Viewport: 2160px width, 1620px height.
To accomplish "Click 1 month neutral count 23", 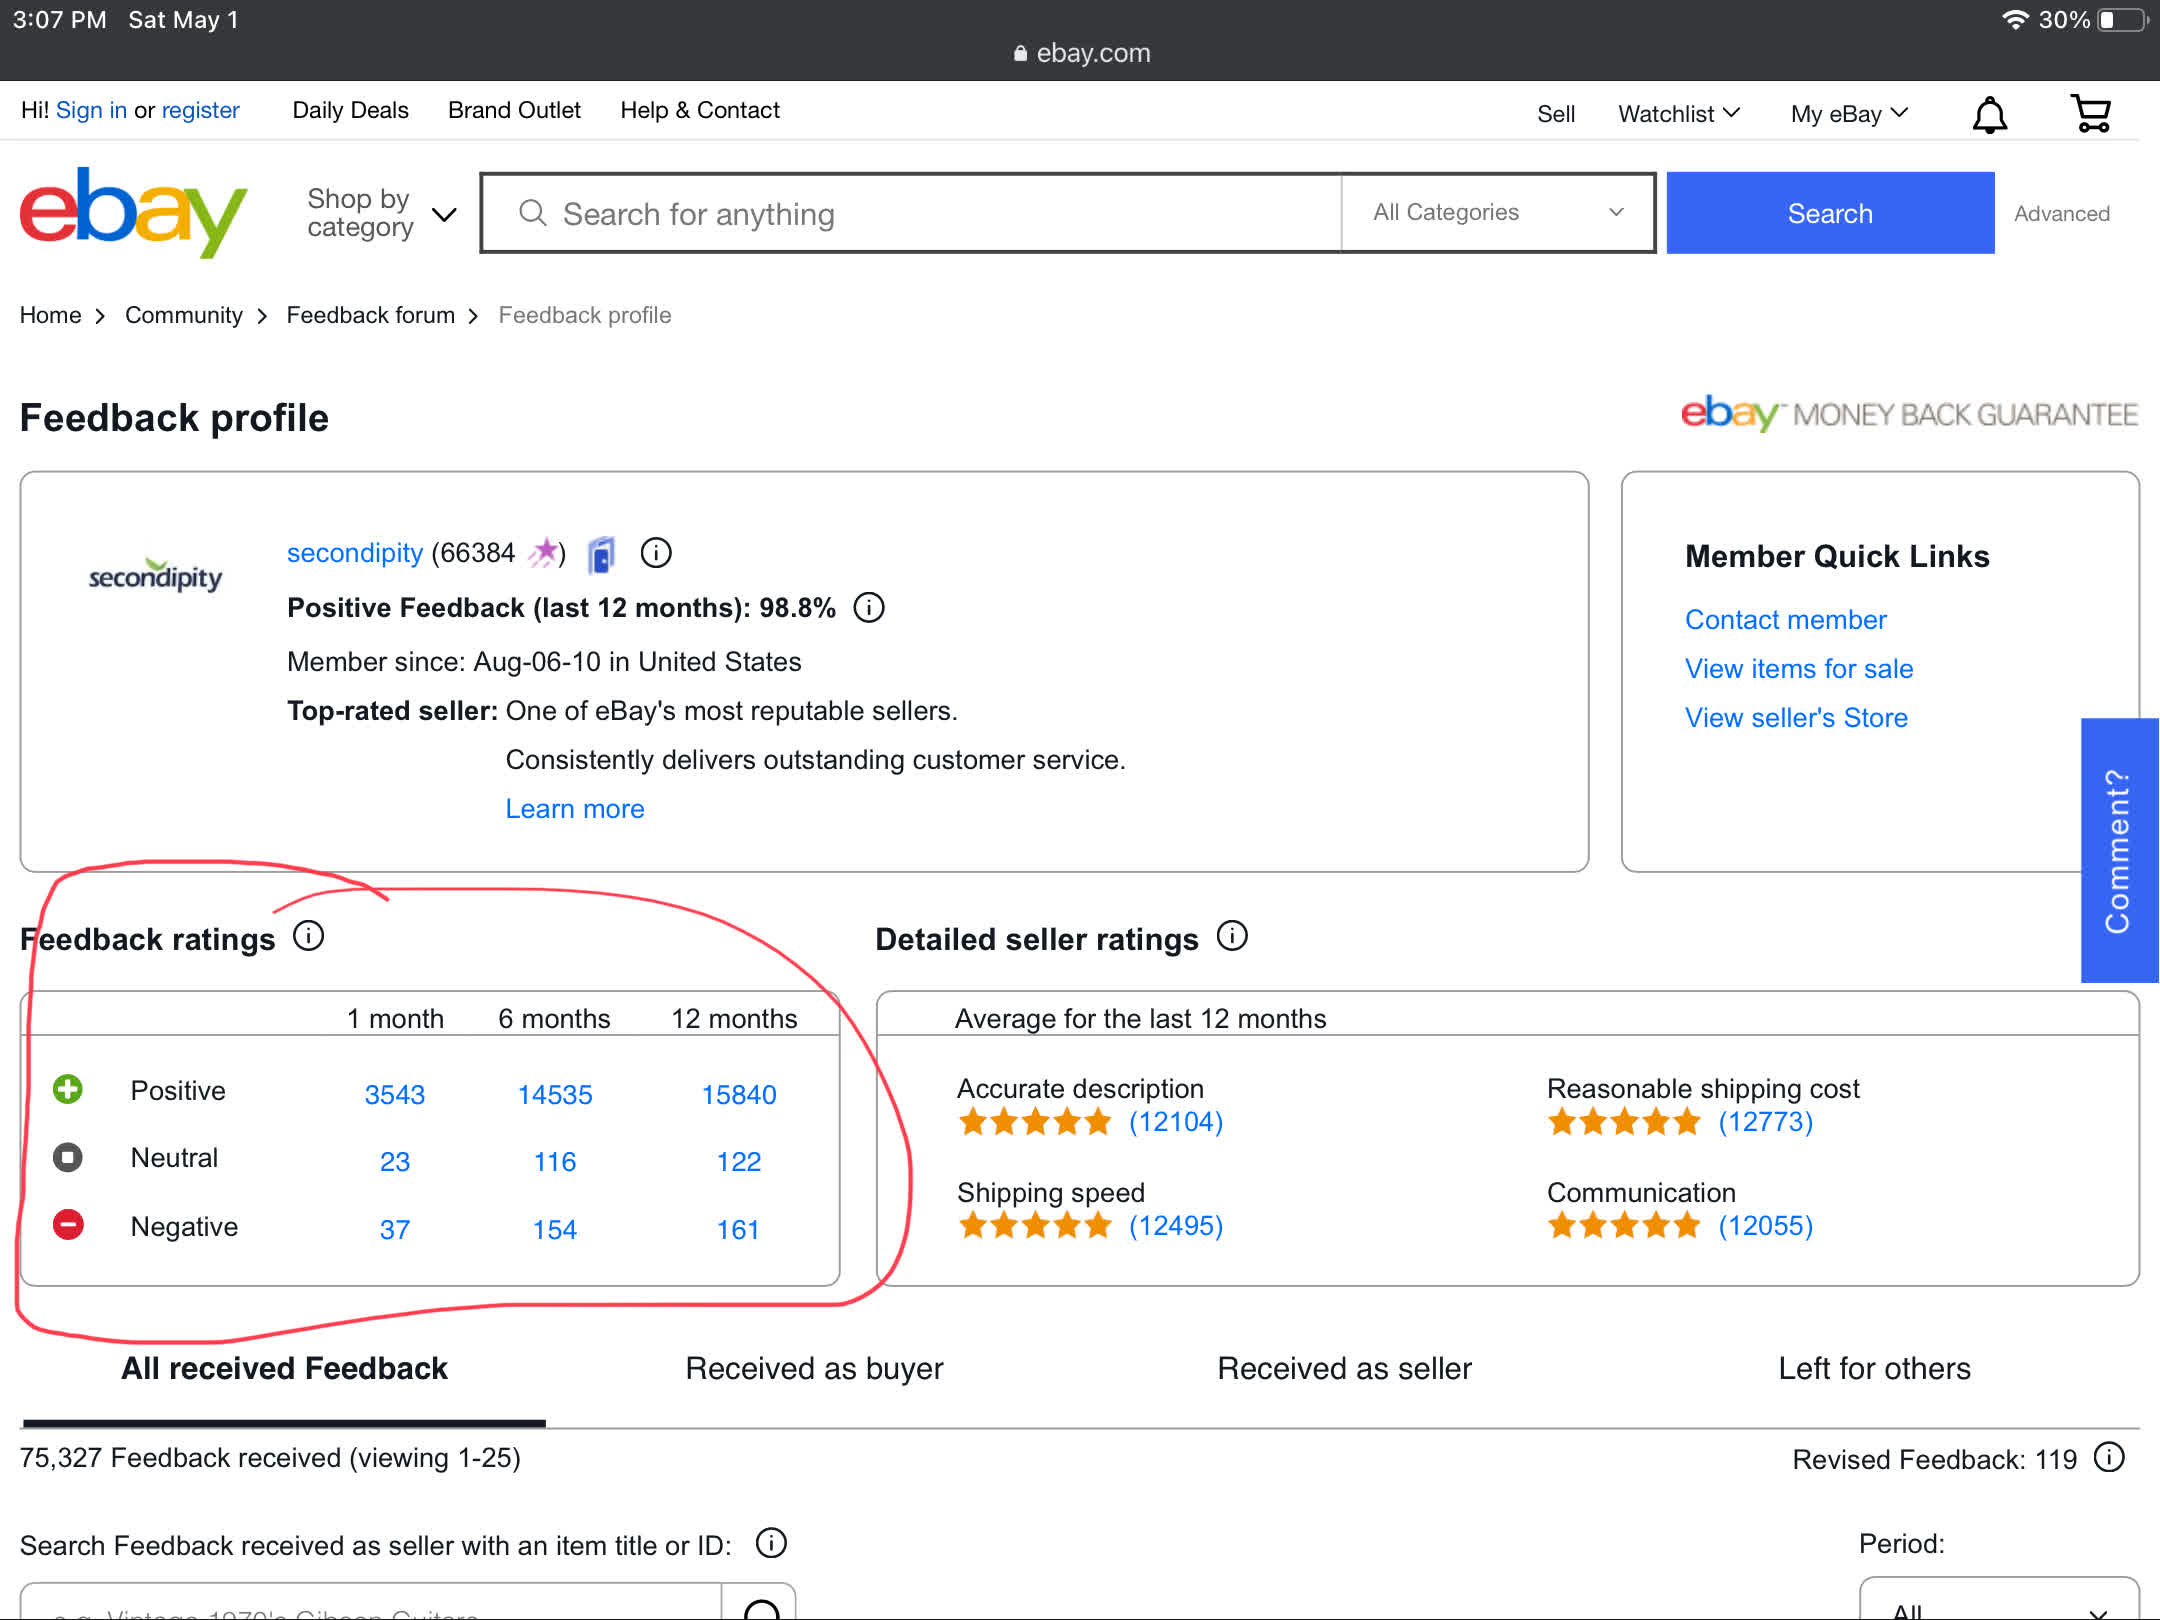I will (394, 1161).
